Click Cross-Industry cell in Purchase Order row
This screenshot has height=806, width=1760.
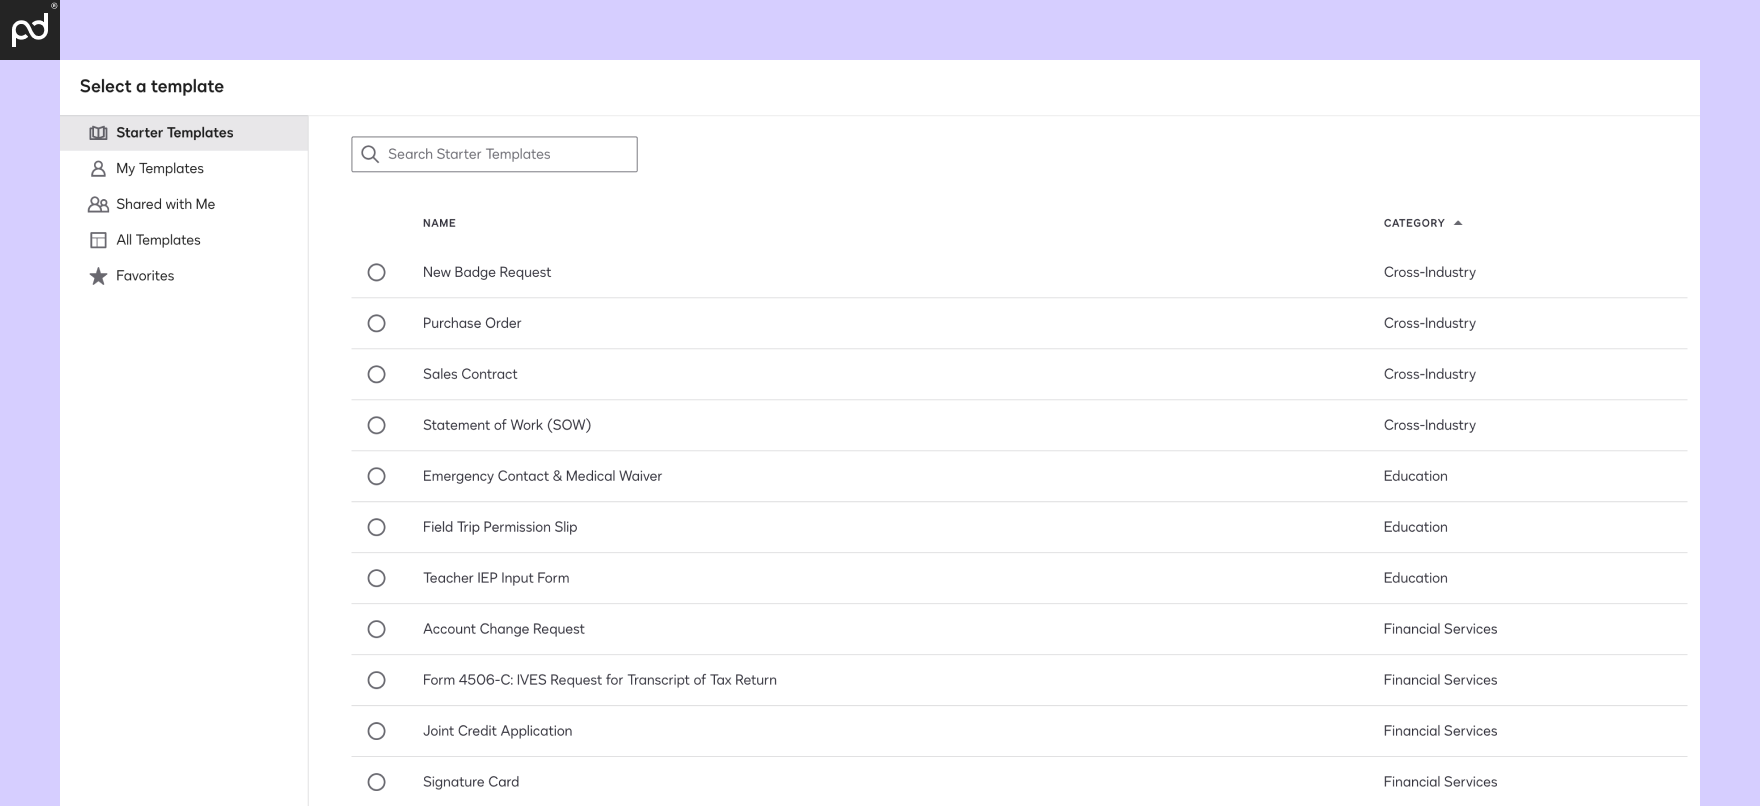[1430, 323]
